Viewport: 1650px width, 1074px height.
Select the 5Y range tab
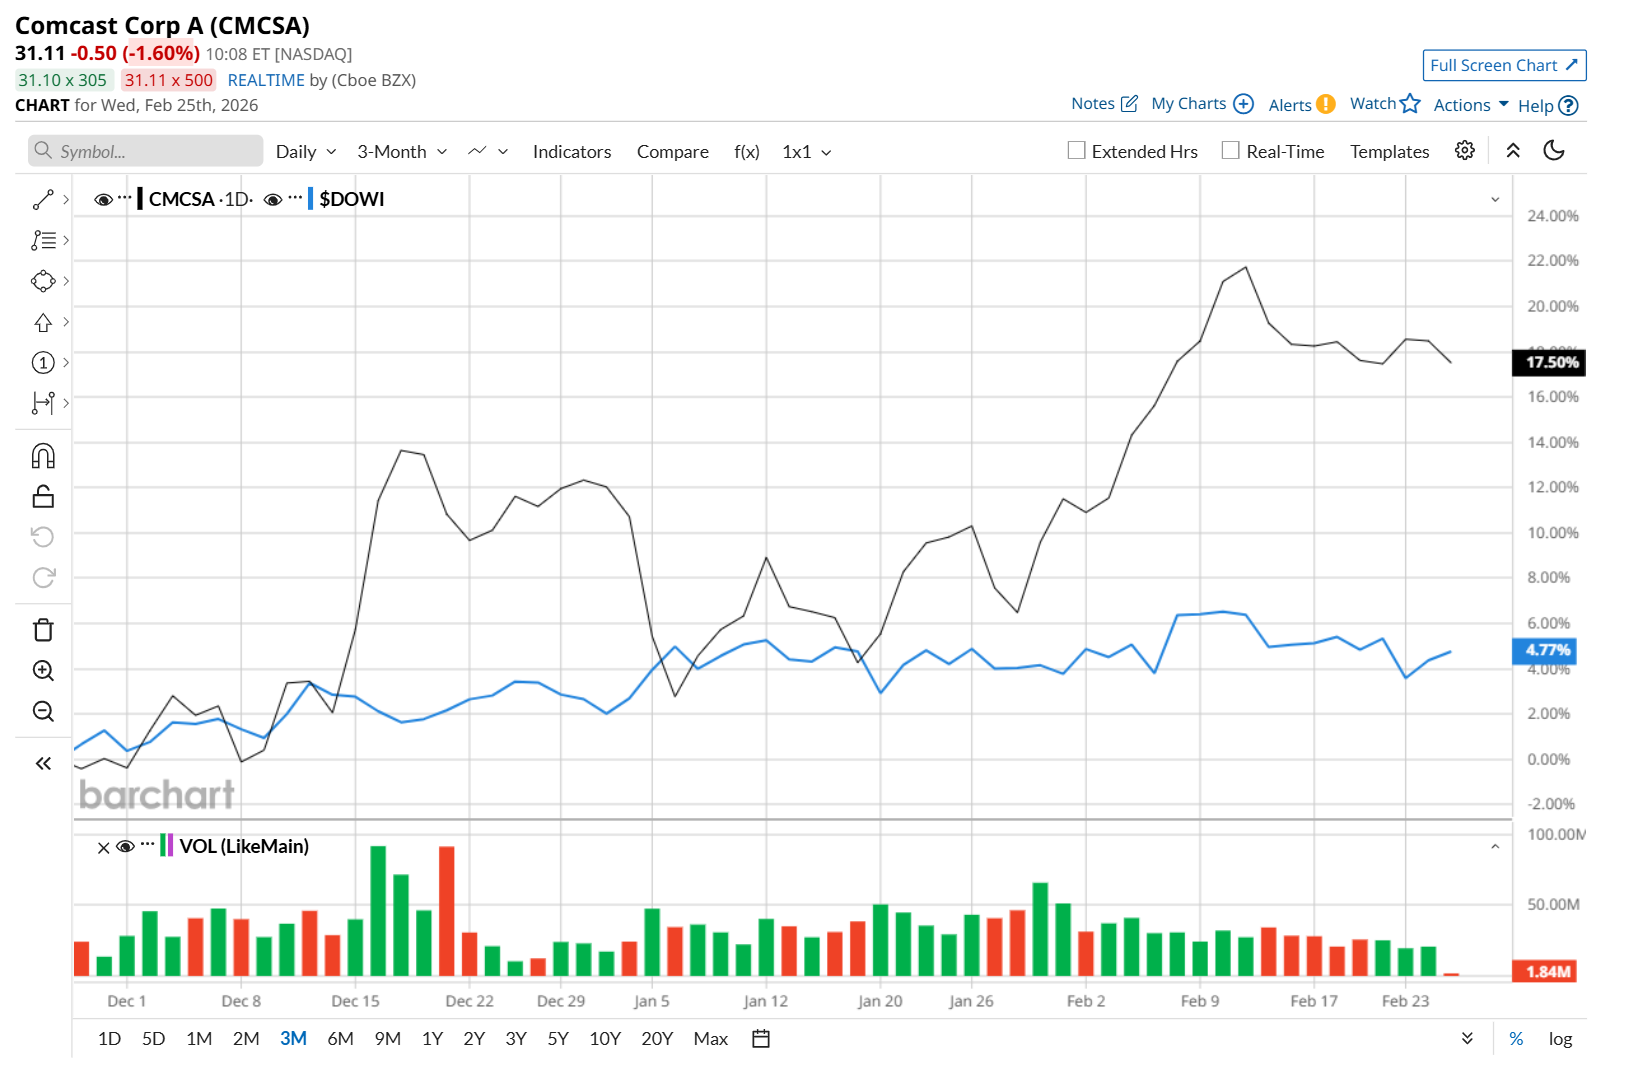[x=558, y=1039]
